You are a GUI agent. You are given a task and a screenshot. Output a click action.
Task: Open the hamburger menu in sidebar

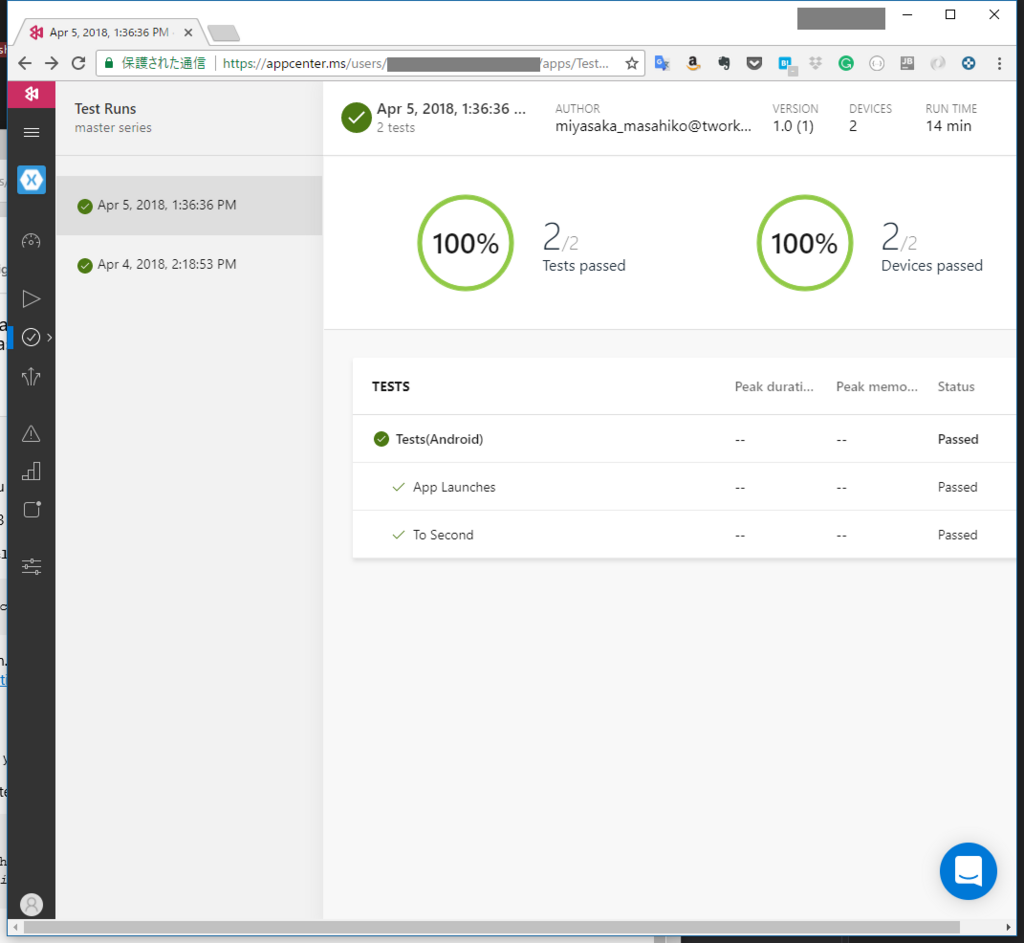tap(31, 133)
